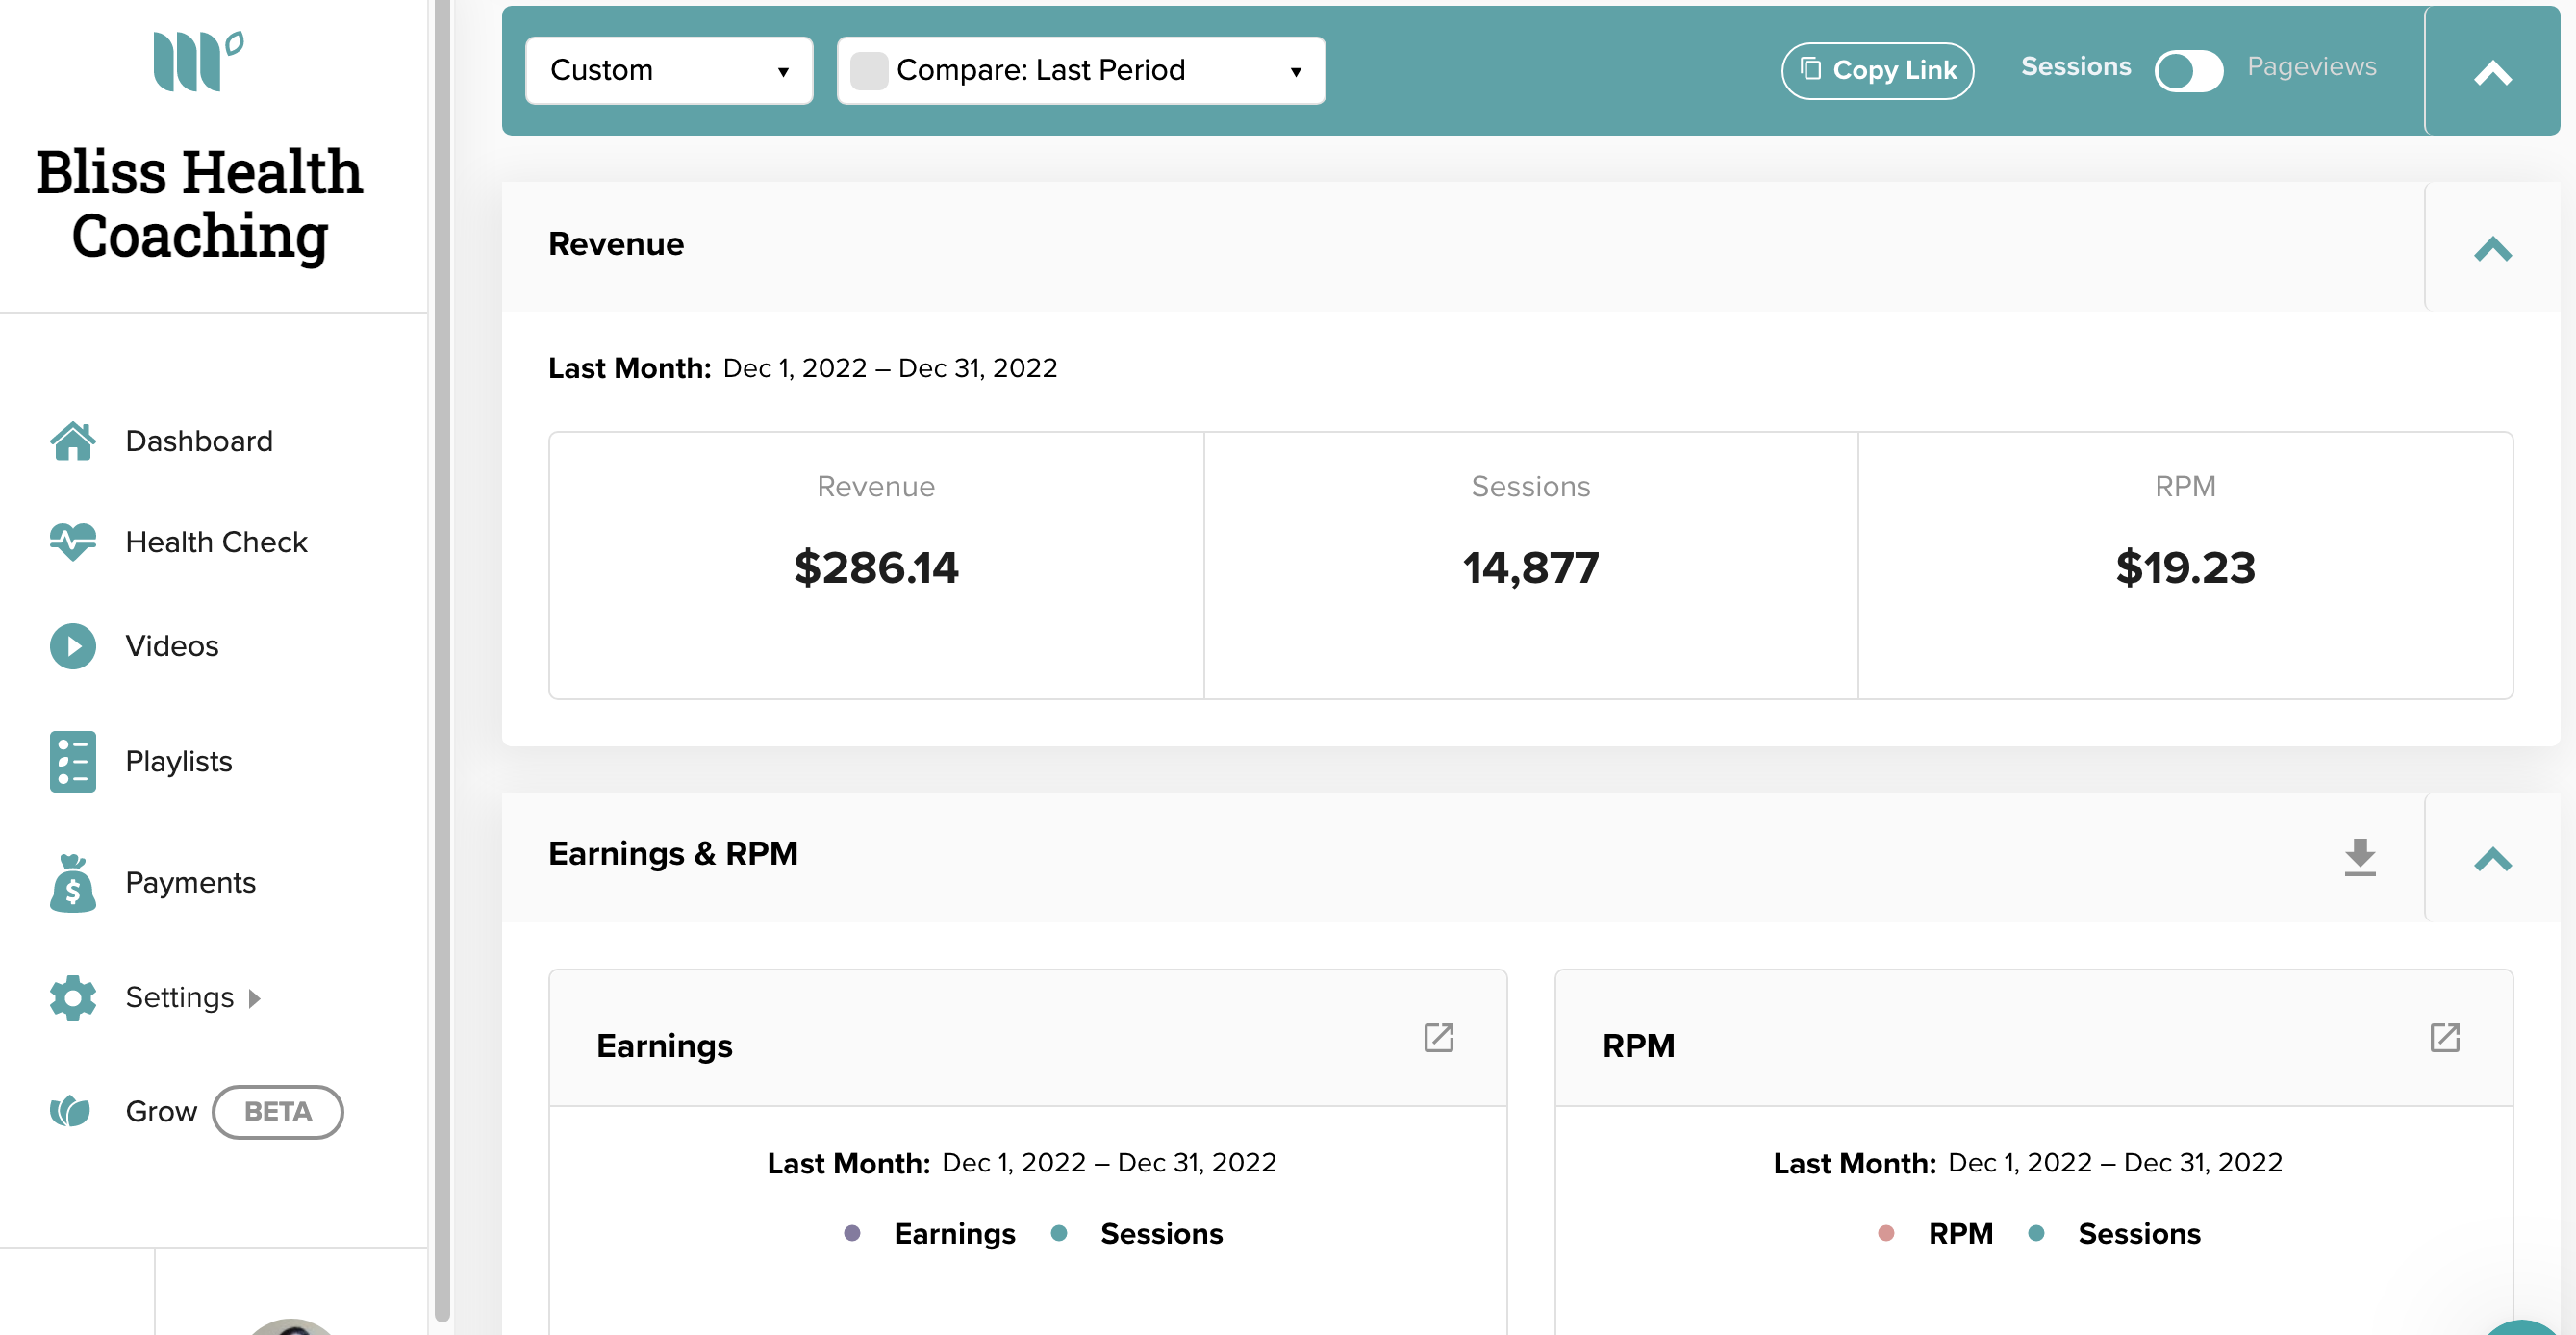Click the Dashboard house icon
The height and width of the screenshot is (1335, 2576).
point(73,441)
